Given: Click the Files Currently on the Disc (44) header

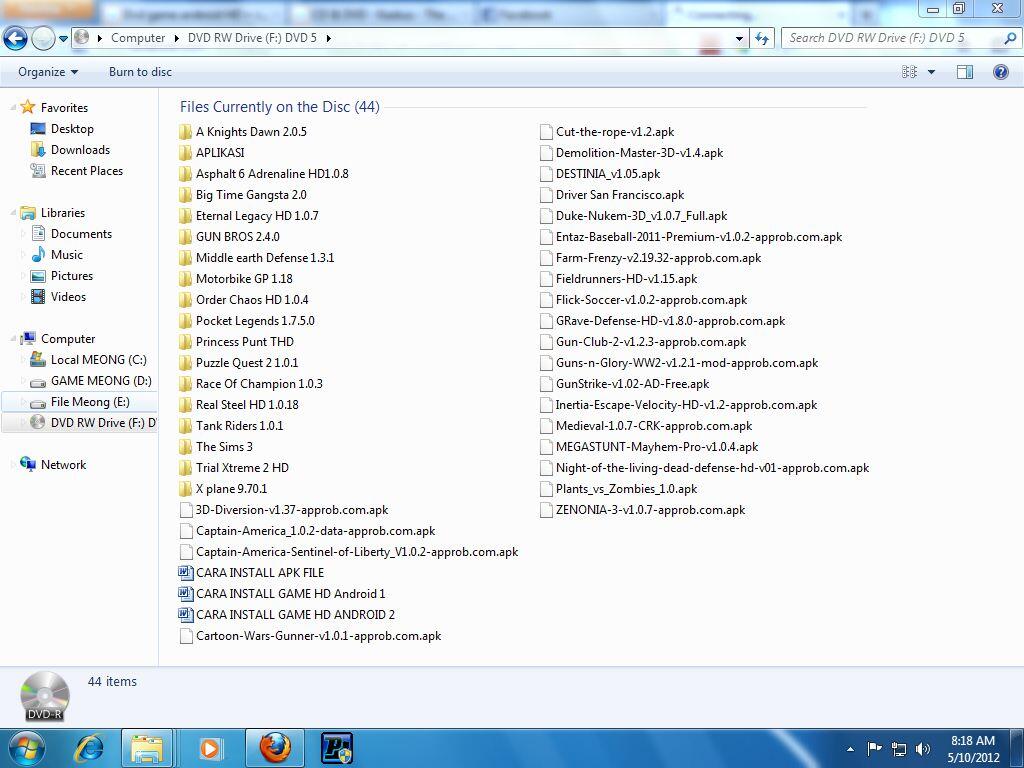Looking at the screenshot, I should point(280,106).
